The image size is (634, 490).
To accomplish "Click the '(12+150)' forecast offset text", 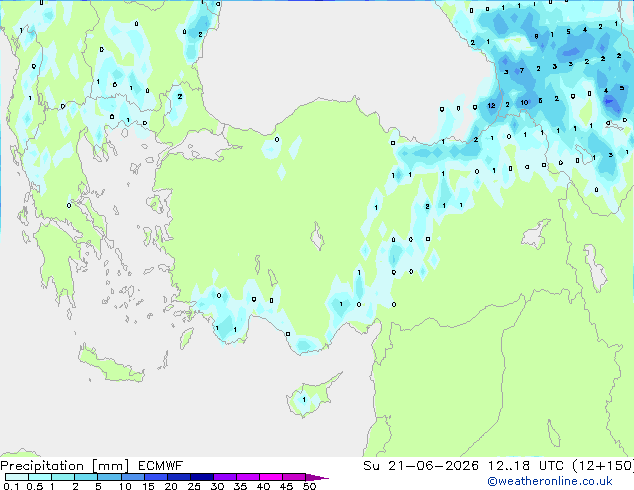I will [x=603, y=466].
